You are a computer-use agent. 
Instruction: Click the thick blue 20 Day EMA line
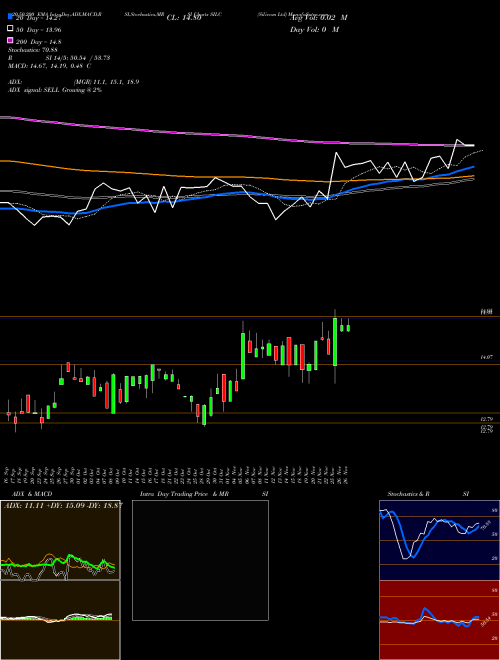(236, 193)
